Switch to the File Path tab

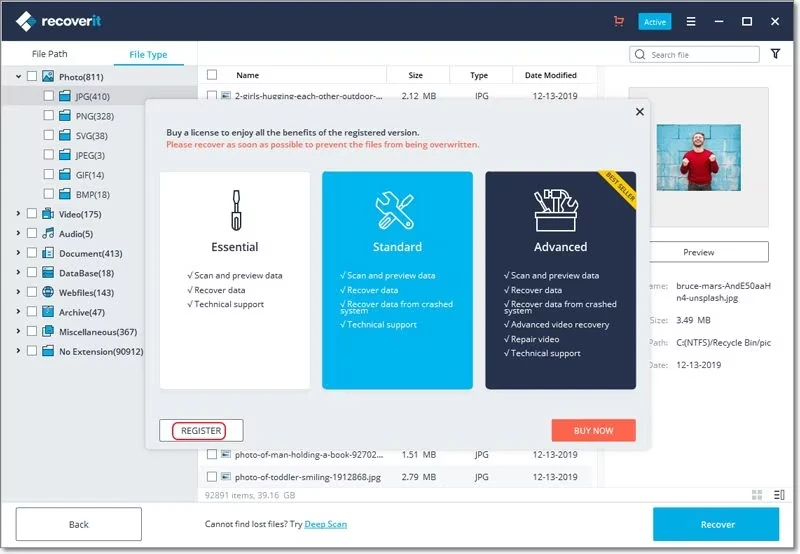click(49, 54)
